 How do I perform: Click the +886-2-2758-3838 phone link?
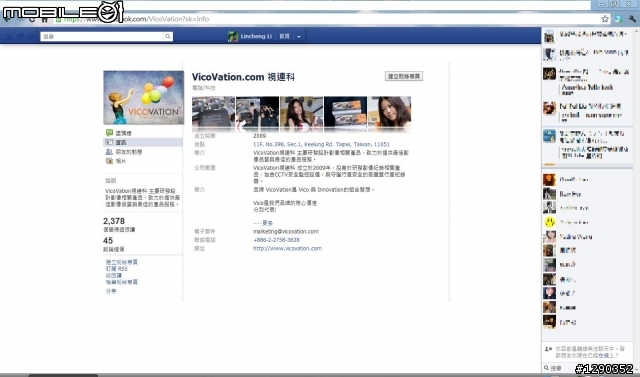pyautogui.click(x=276, y=240)
